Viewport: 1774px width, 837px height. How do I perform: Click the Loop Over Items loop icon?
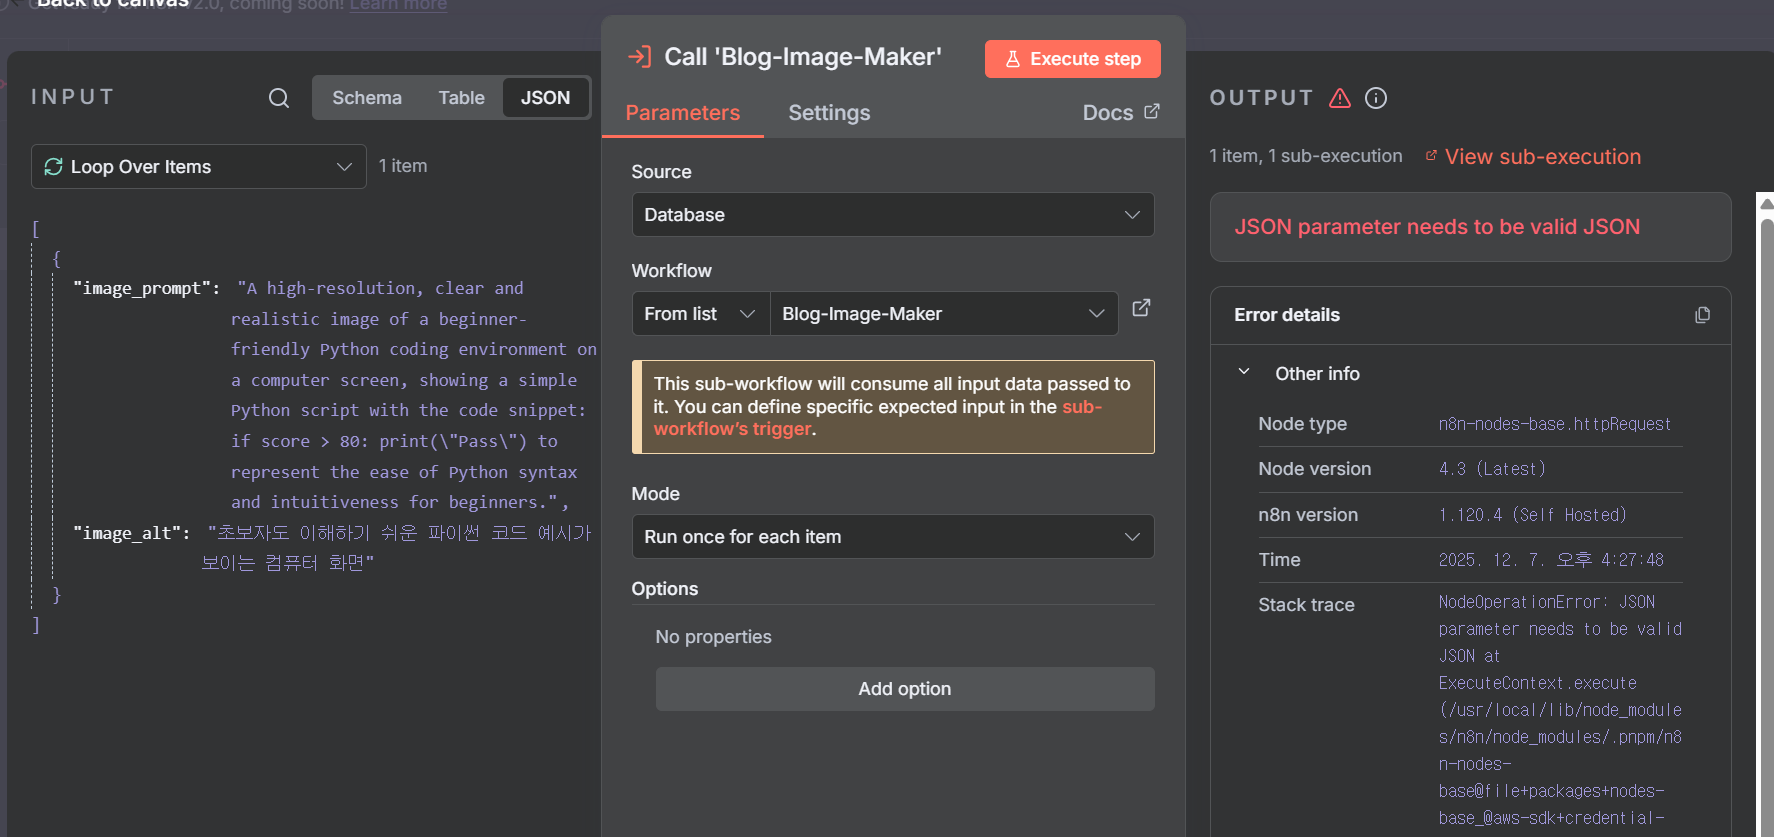[x=54, y=167]
